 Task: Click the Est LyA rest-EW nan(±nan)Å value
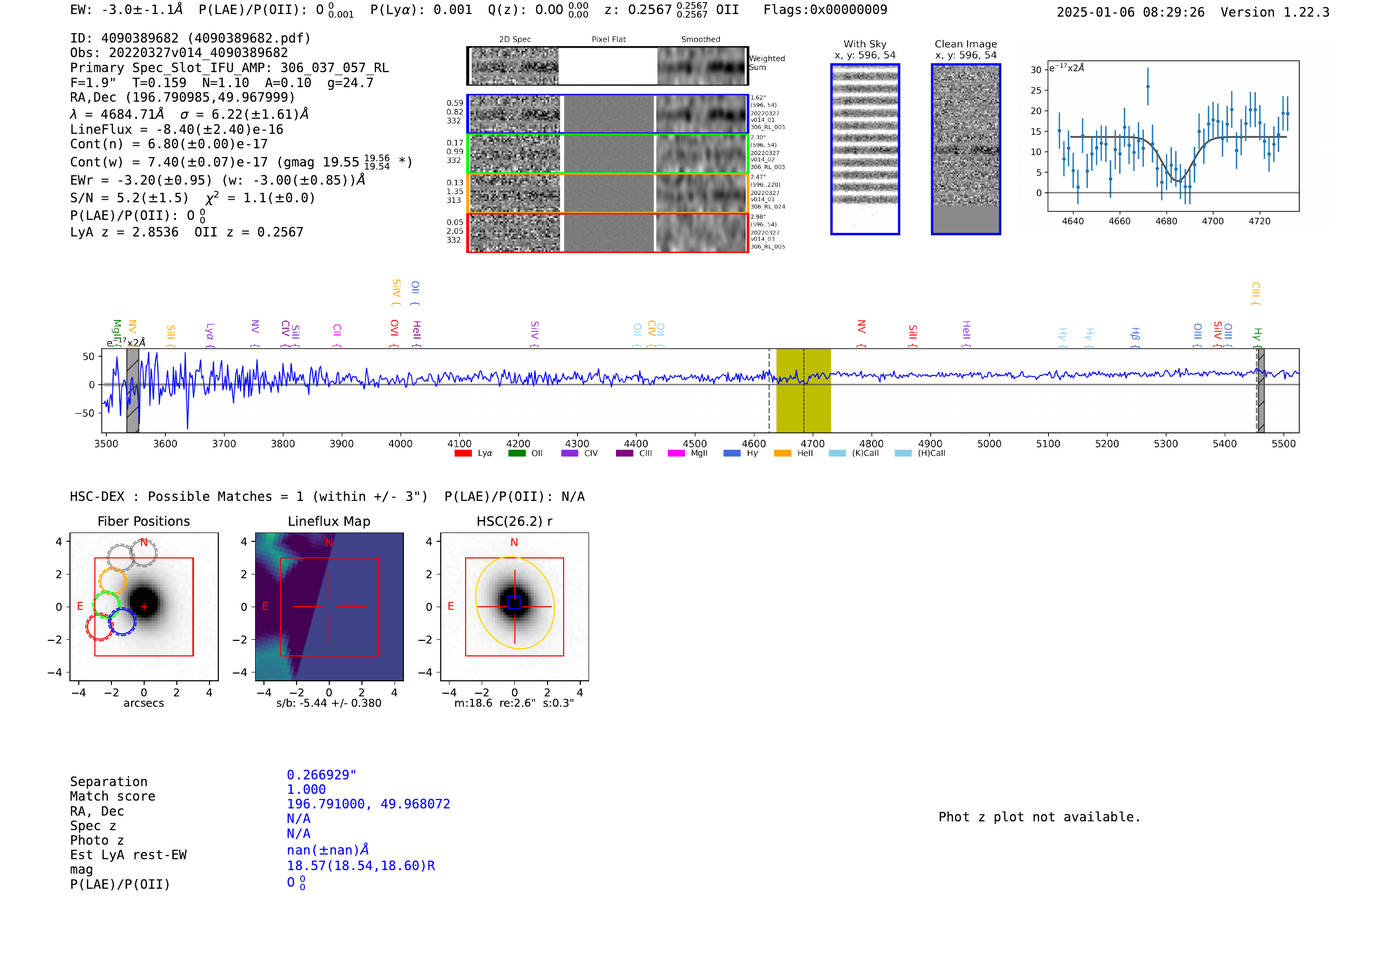point(328,850)
